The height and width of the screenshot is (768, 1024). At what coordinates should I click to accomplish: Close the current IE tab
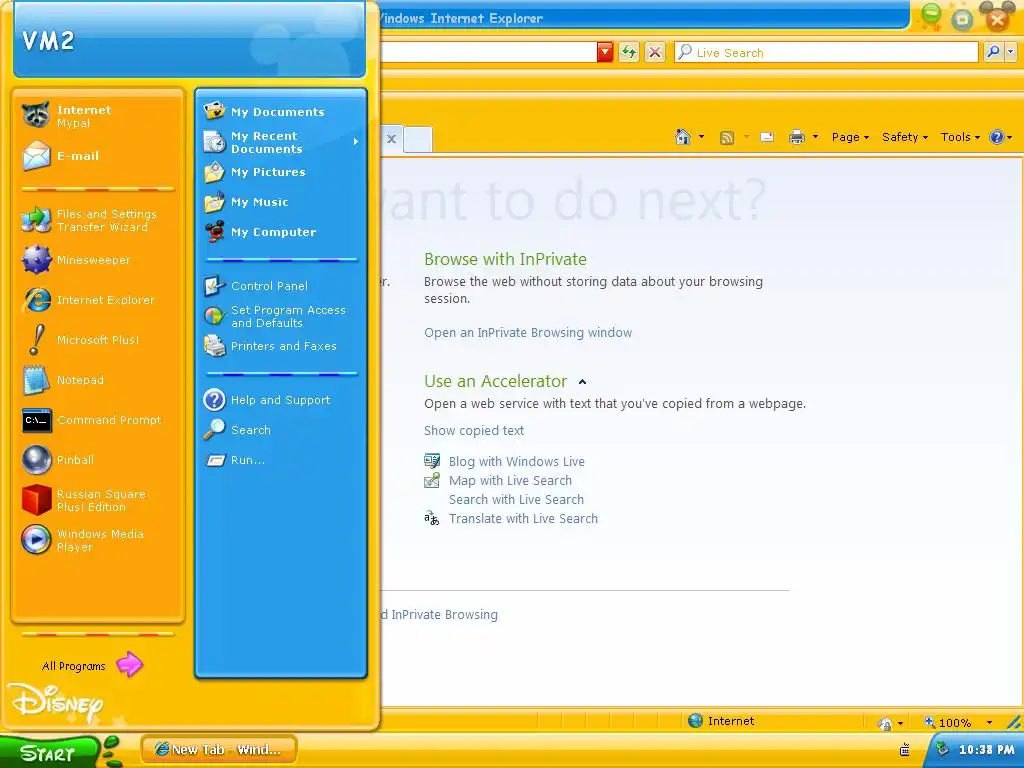[391, 138]
